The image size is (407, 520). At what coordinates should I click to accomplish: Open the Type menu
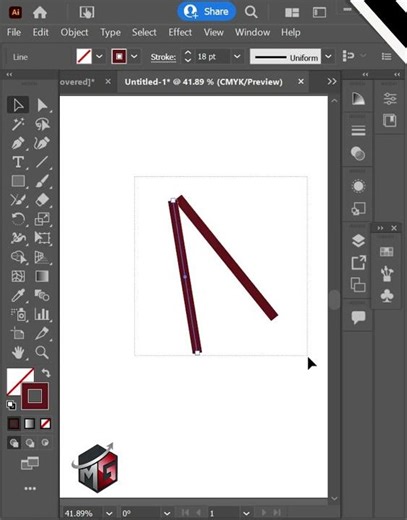pyautogui.click(x=110, y=32)
